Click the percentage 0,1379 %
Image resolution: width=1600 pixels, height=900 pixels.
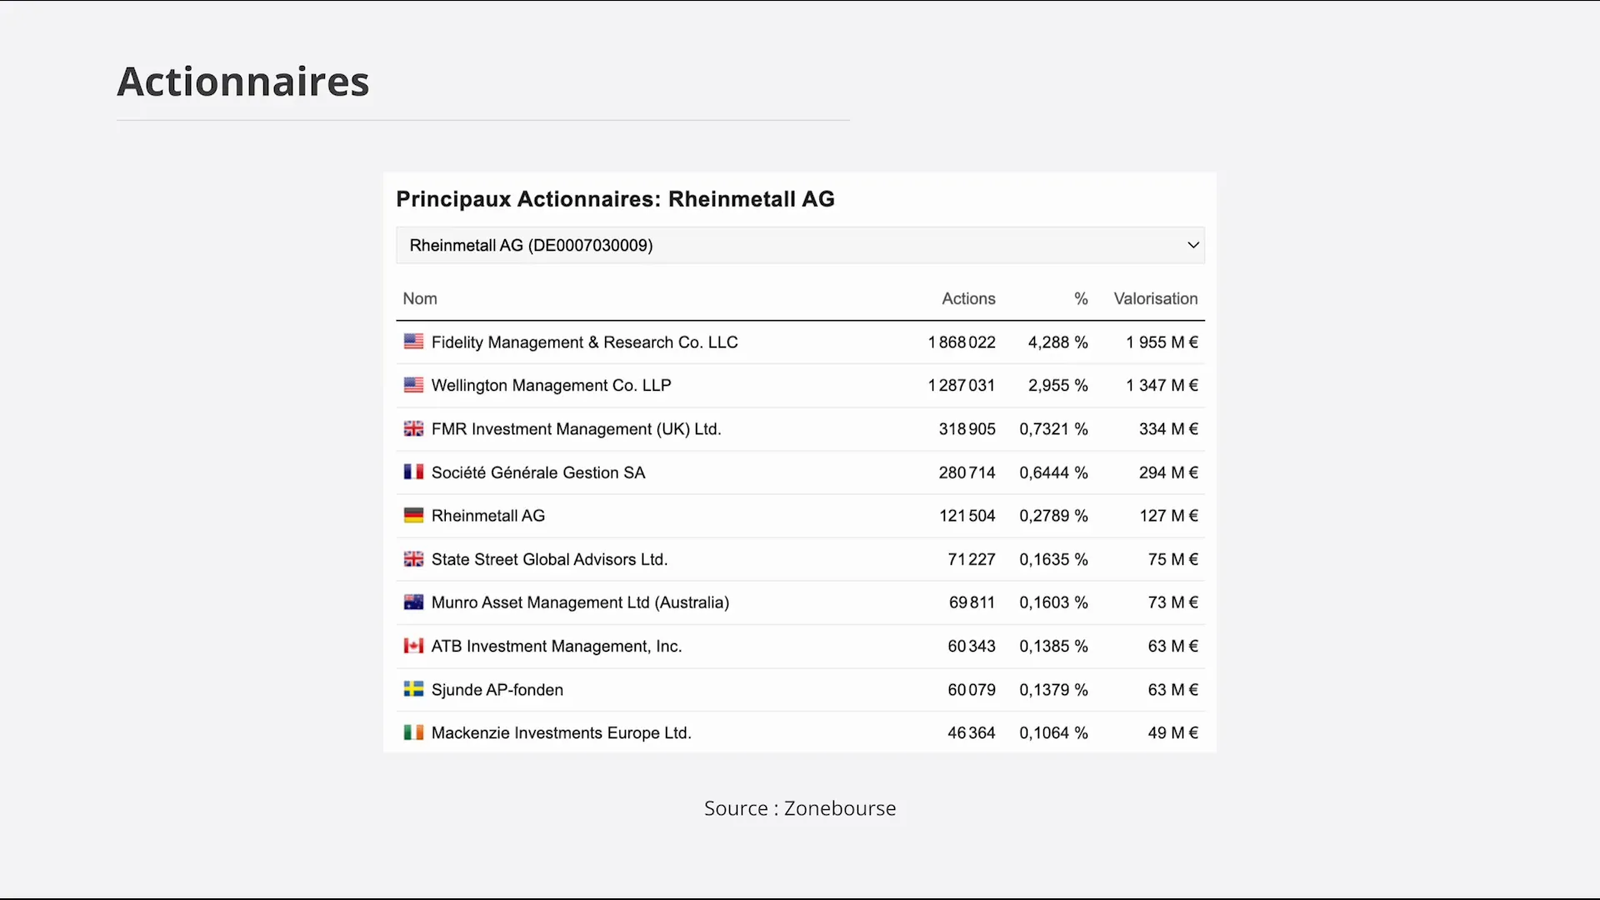pyautogui.click(x=1054, y=689)
